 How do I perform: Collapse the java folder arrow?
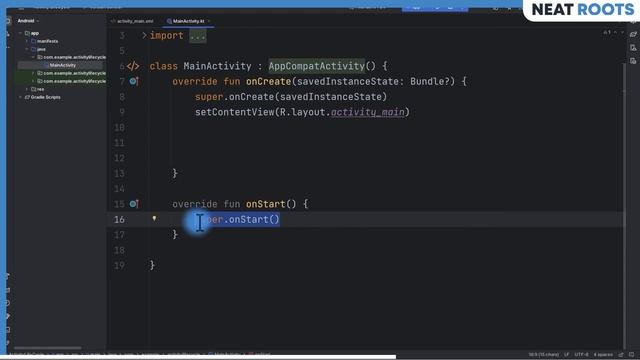click(27, 49)
